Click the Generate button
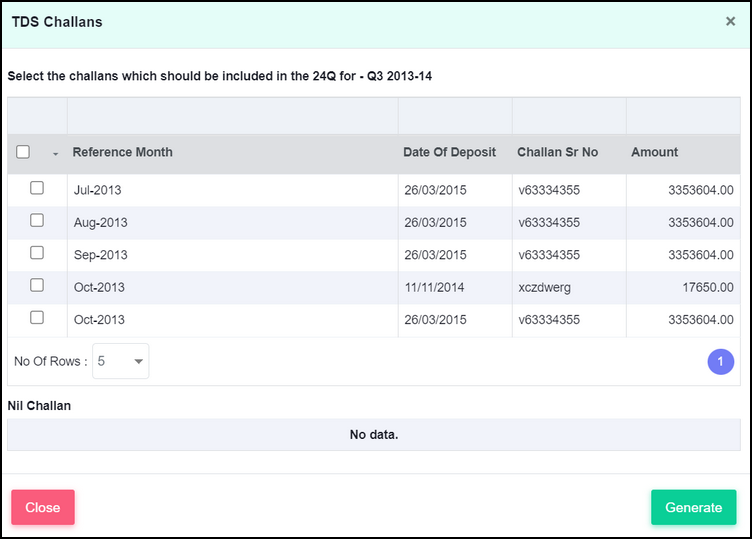The image size is (752, 539). [x=693, y=507]
